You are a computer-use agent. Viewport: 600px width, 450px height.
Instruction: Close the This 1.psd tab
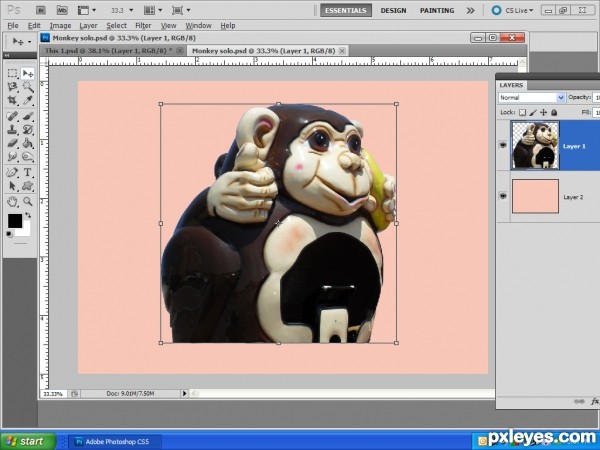(x=179, y=51)
